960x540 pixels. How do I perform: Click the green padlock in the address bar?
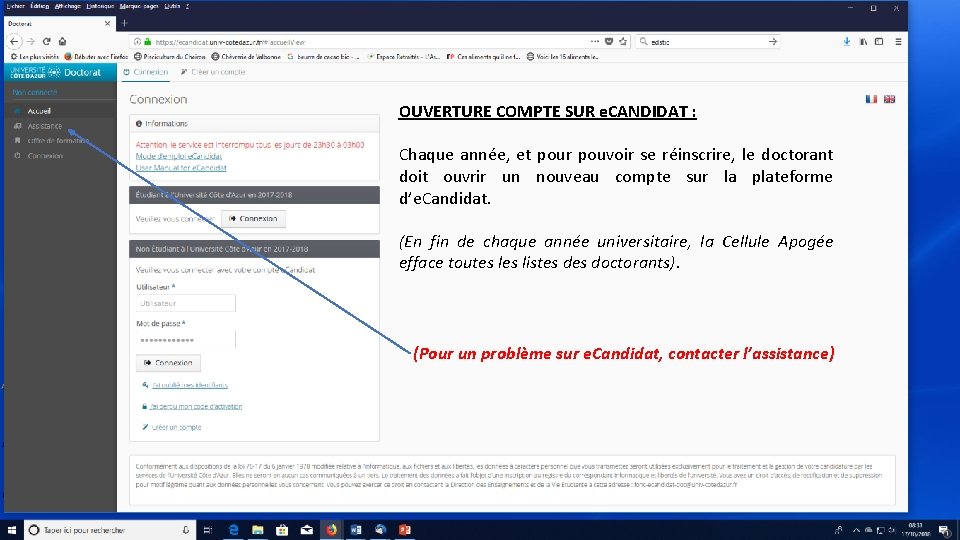click(148, 42)
